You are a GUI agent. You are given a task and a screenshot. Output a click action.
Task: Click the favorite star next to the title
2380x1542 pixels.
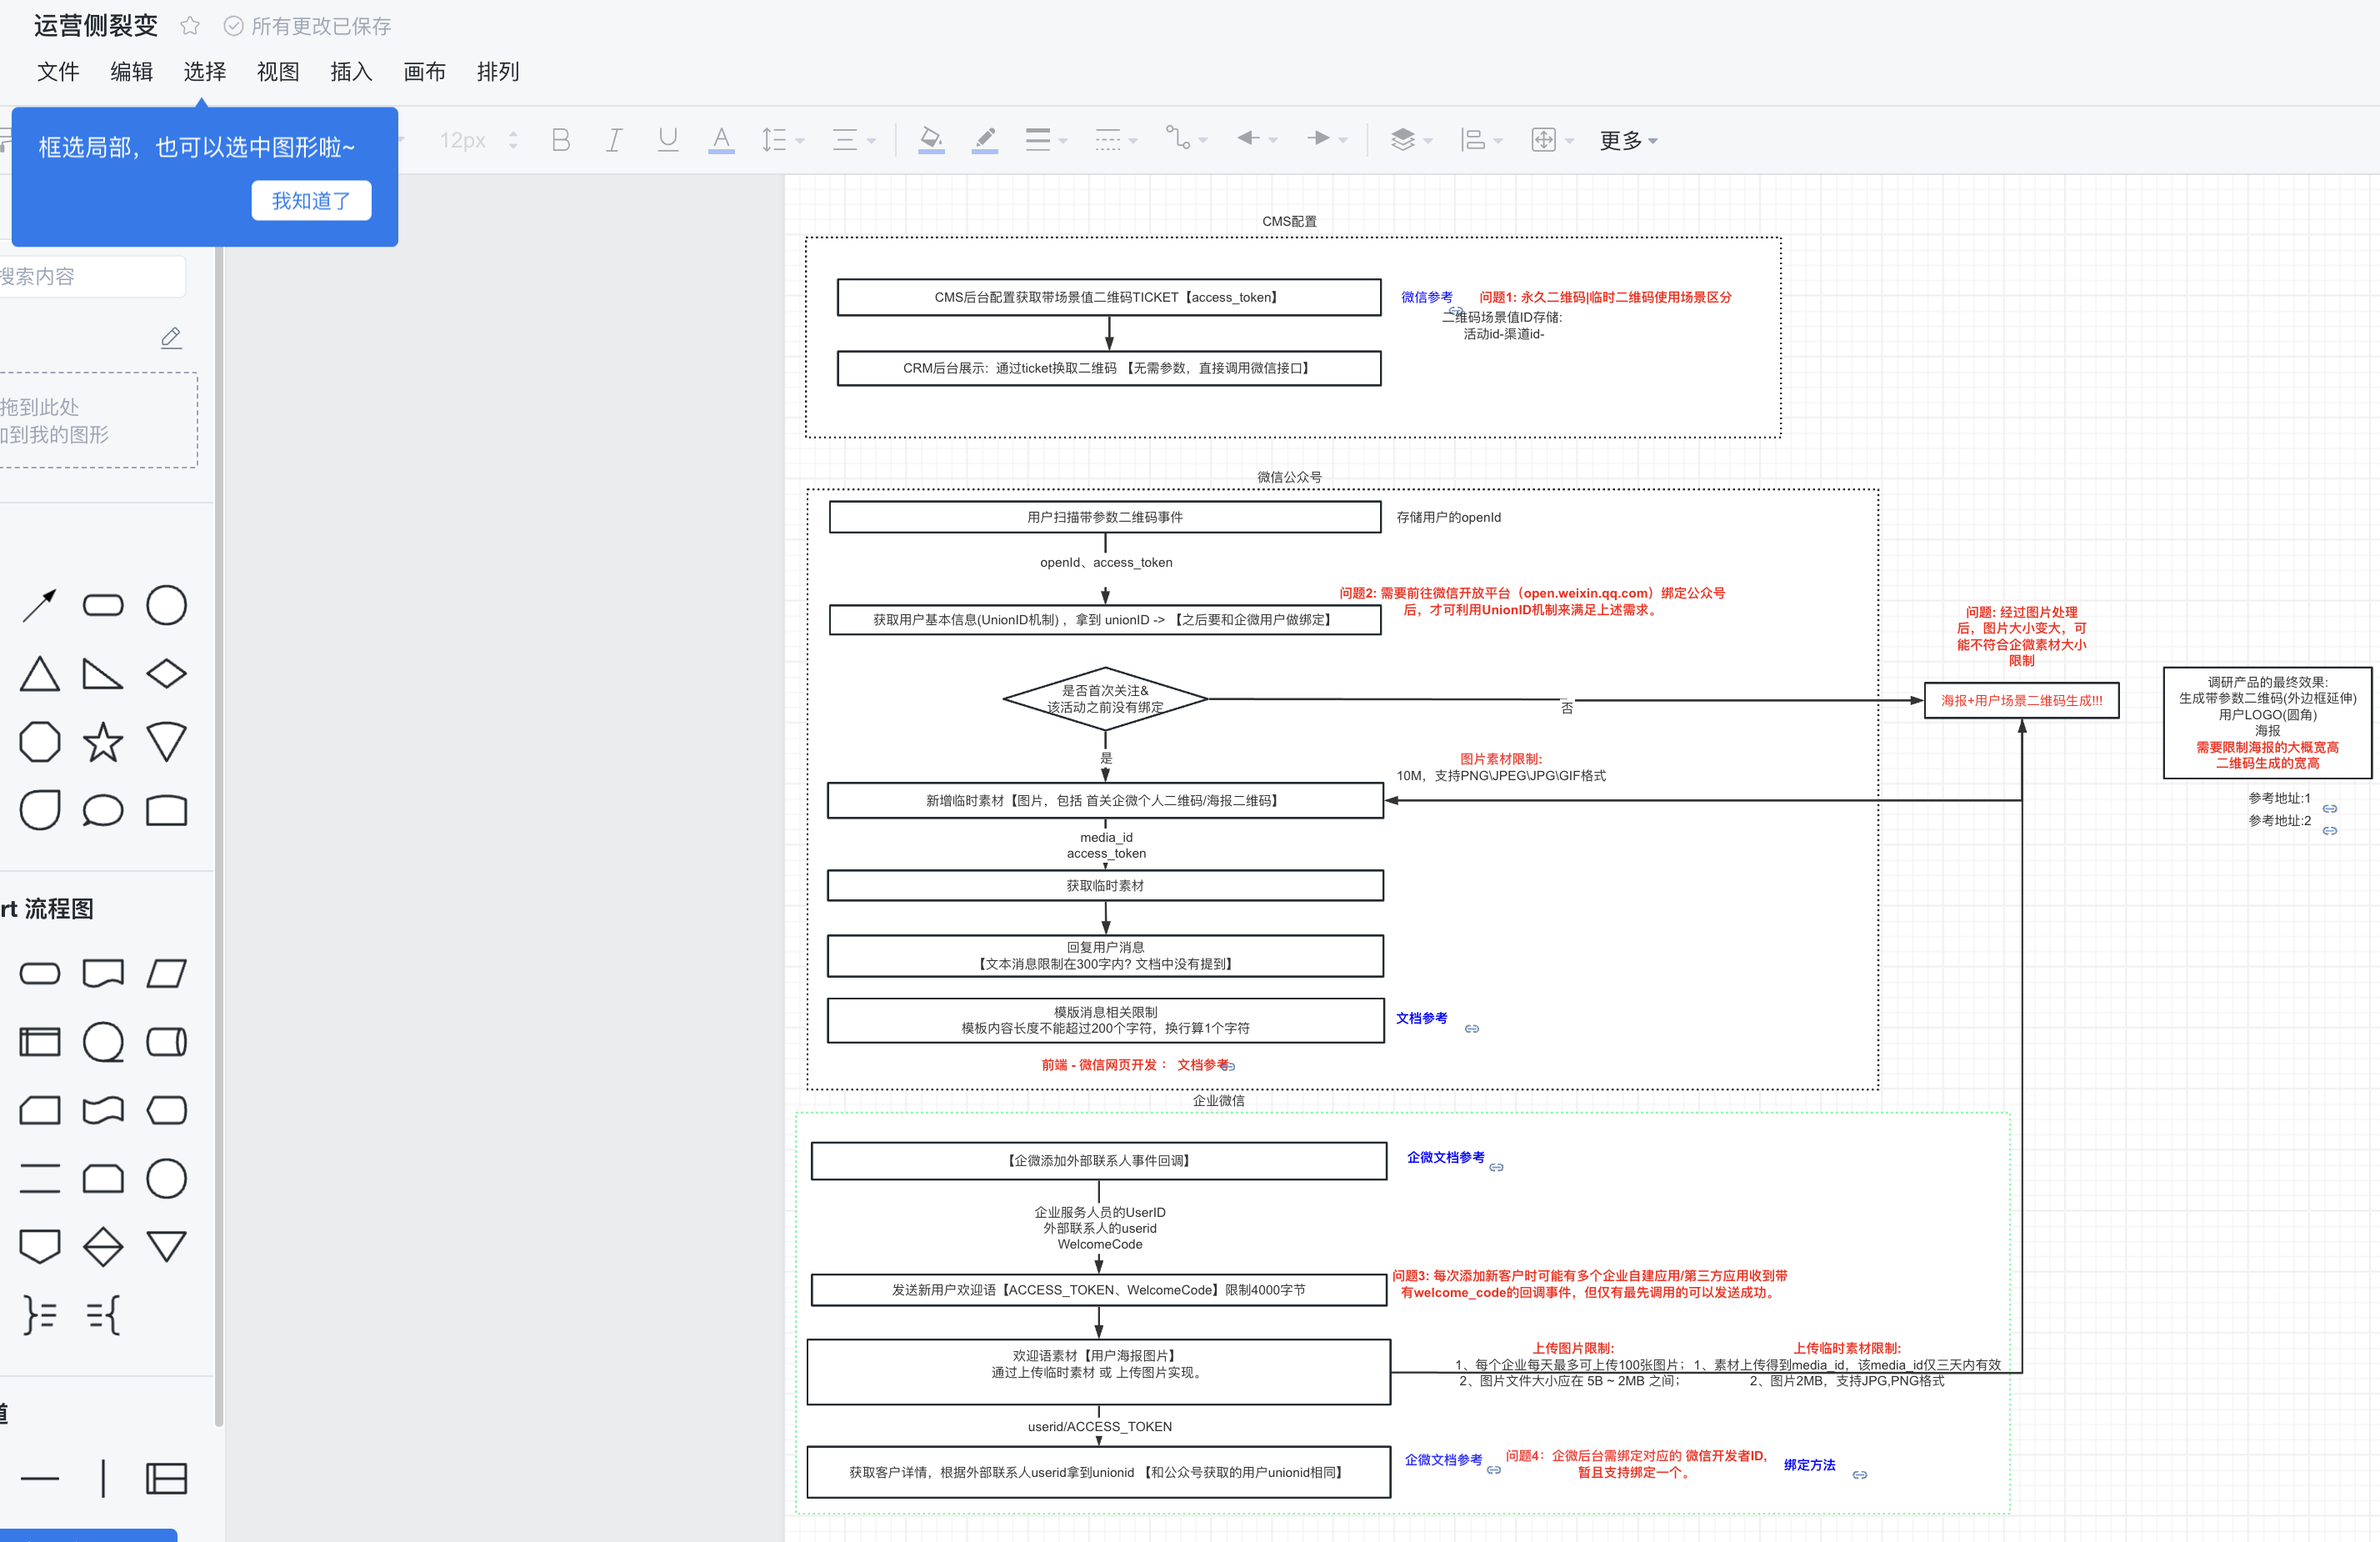click(190, 26)
